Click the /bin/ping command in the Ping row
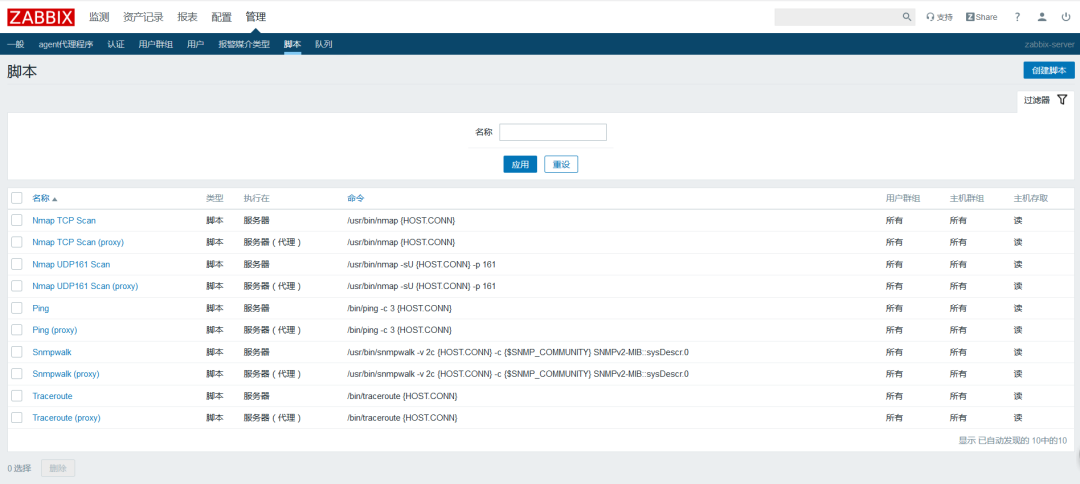 pyautogui.click(x=399, y=308)
